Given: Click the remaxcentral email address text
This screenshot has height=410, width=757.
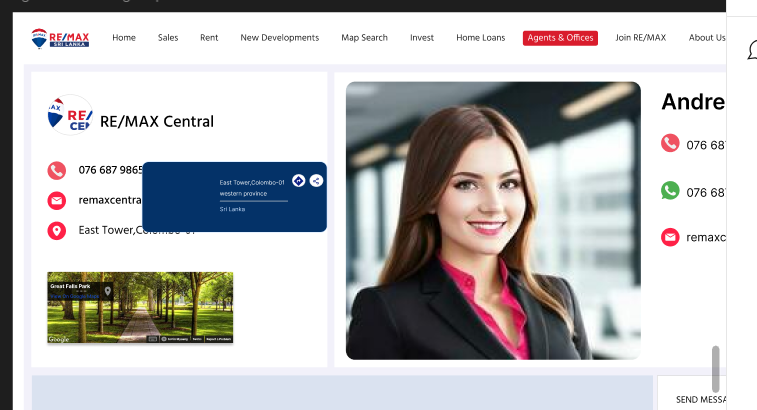Looking at the screenshot, I should pyautogui.click(x=110, y=200).
